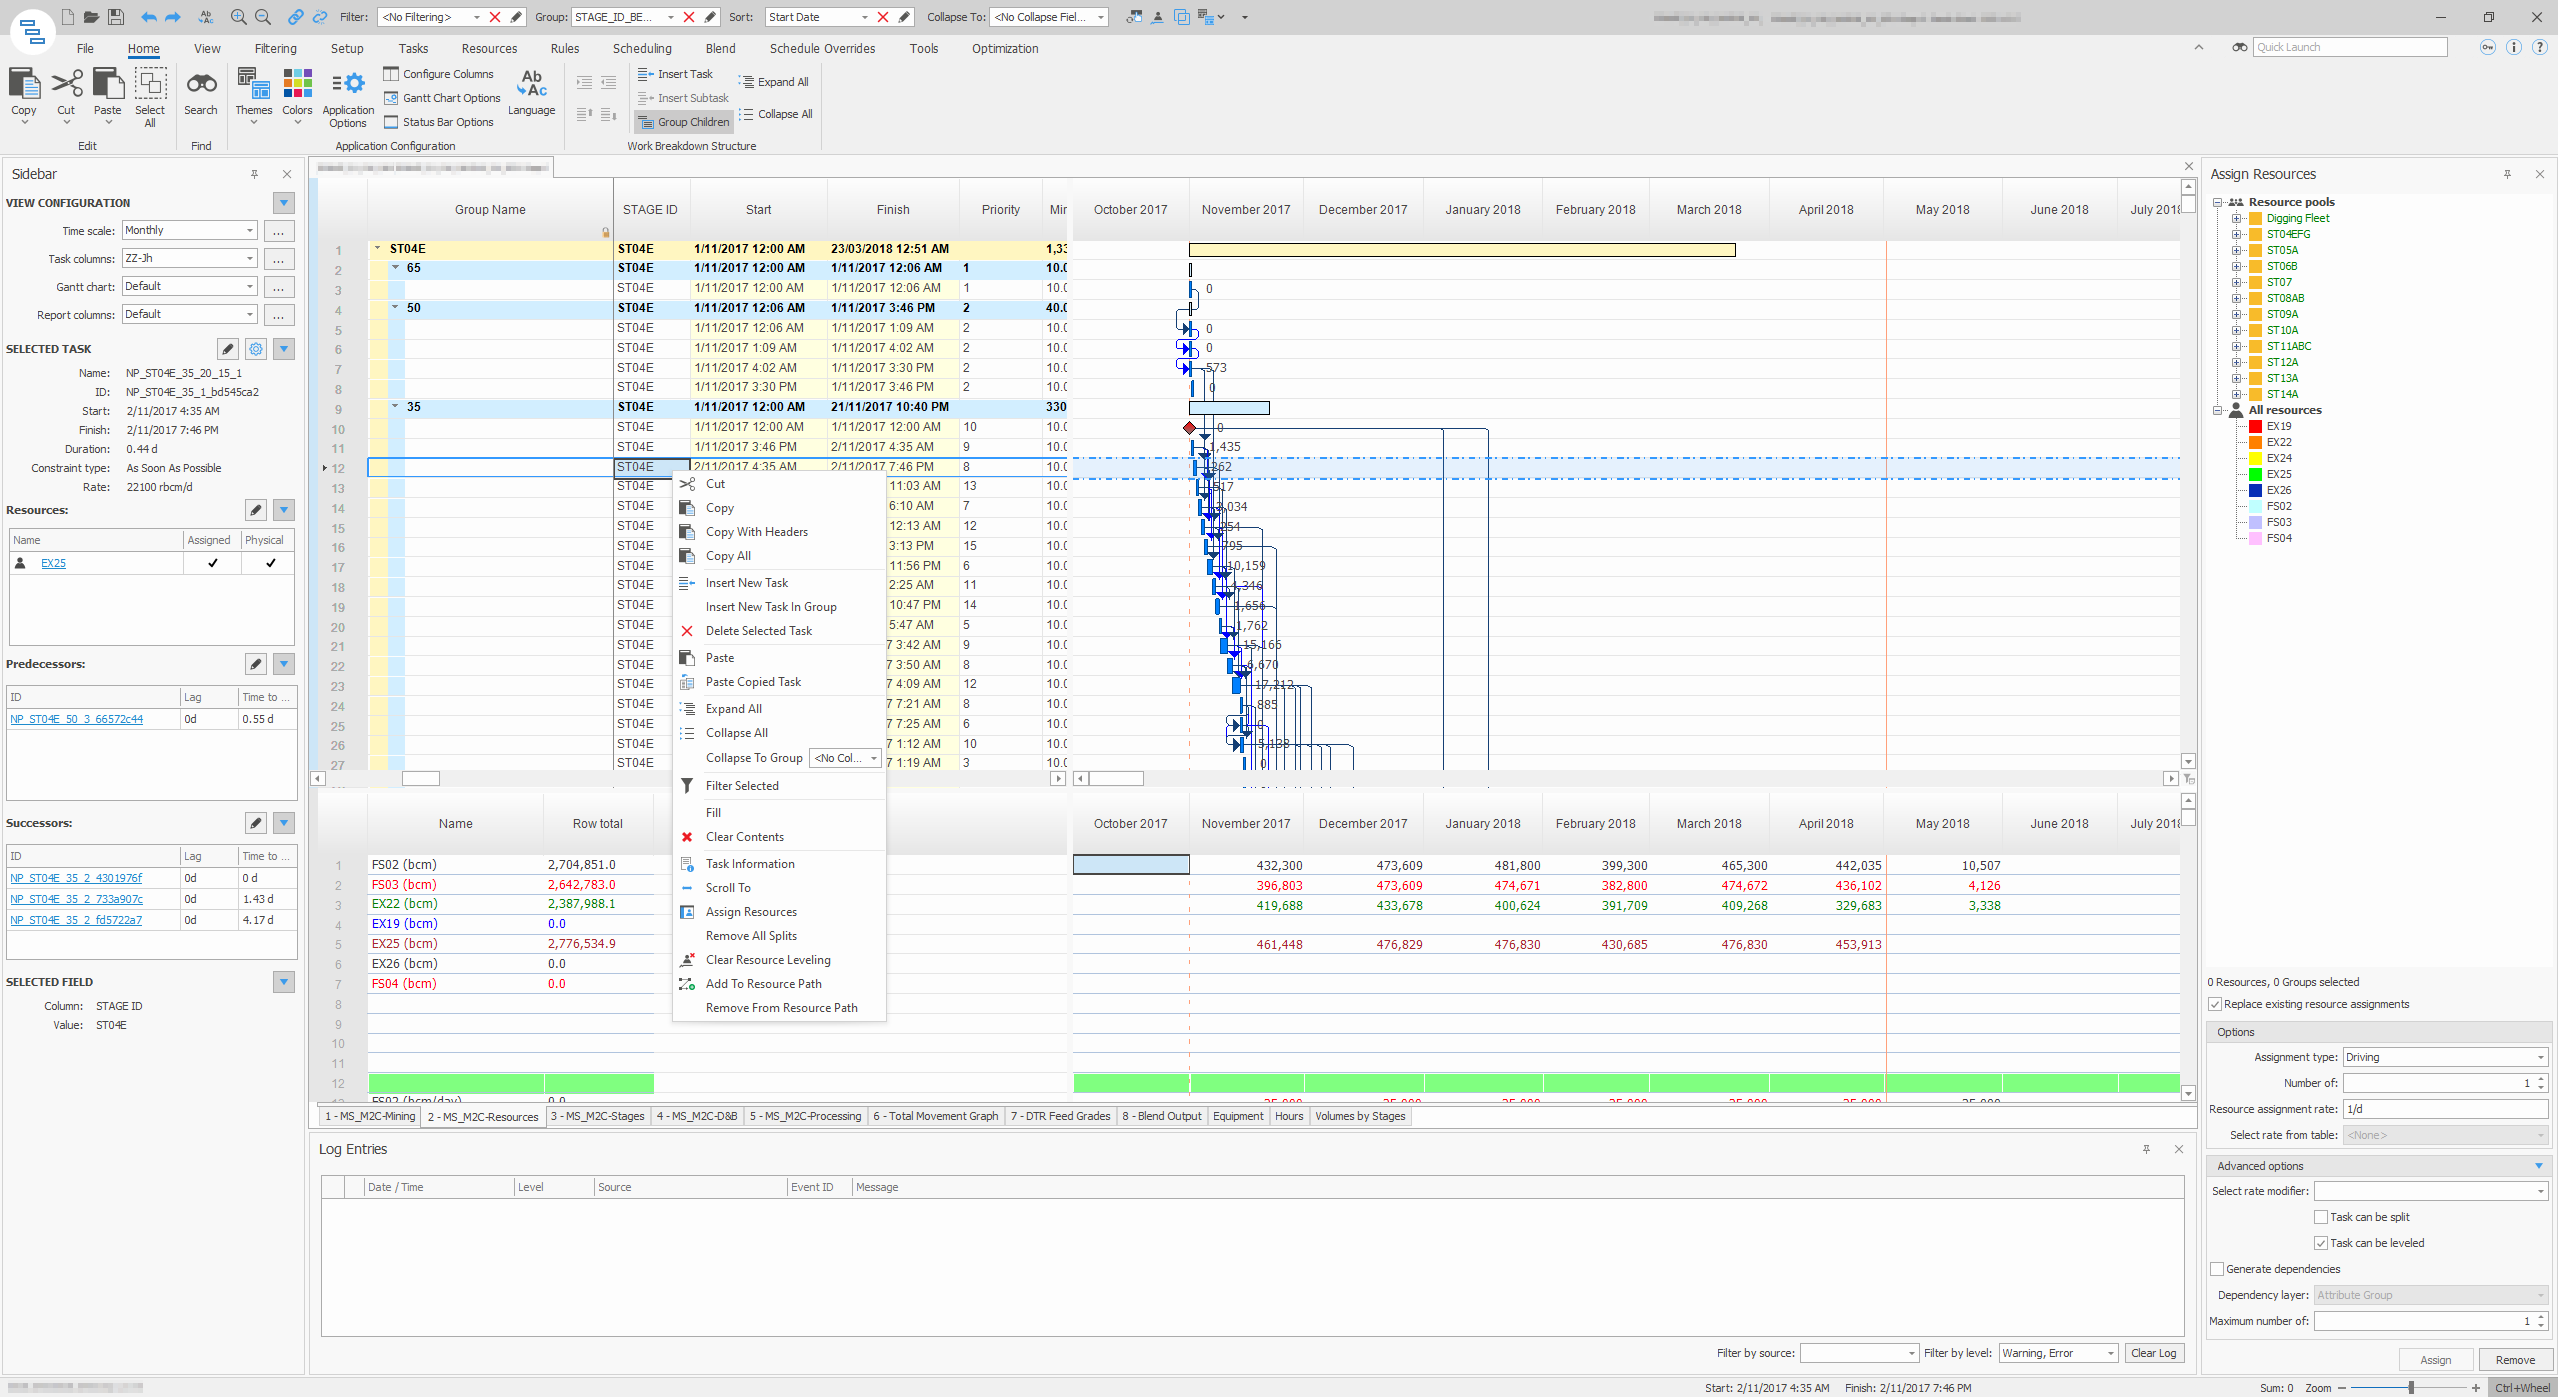2558x1397 pixels.
Task: Enable the Task can be split checkbox
Action: pos(2322,1217)
